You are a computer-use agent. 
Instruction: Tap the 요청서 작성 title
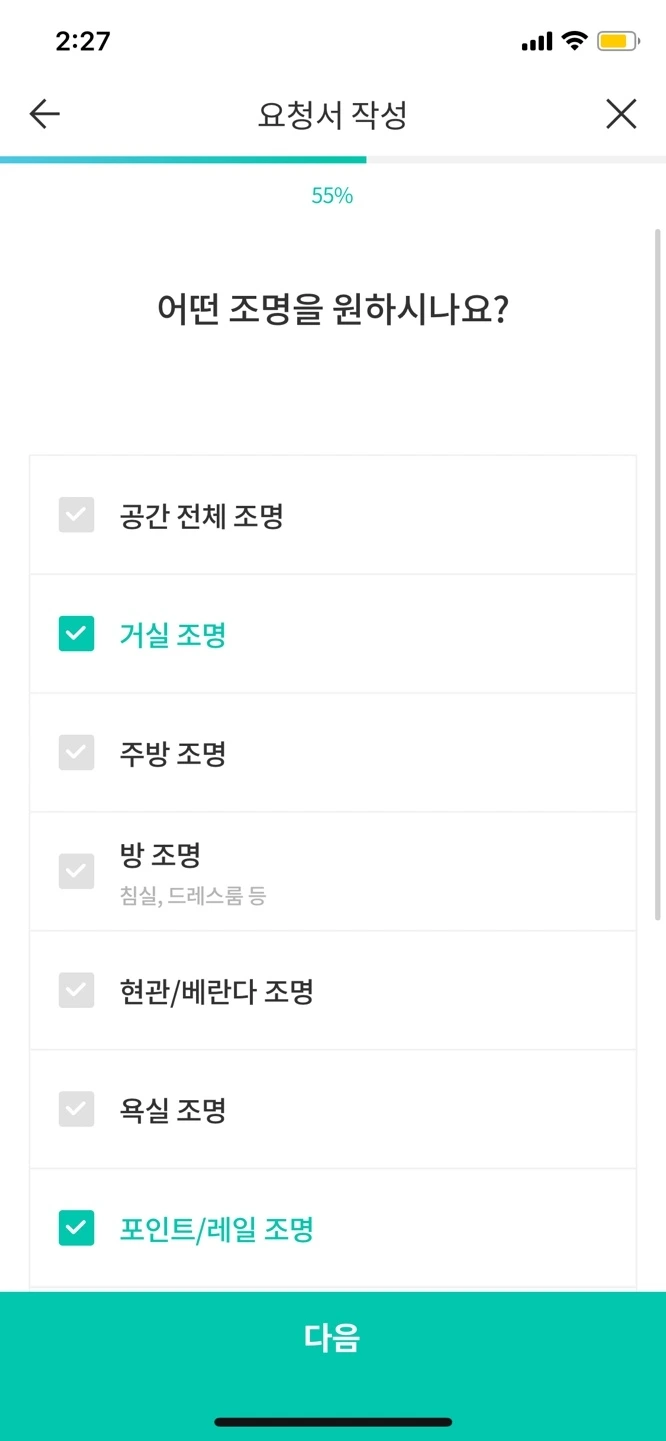point(333,114)
